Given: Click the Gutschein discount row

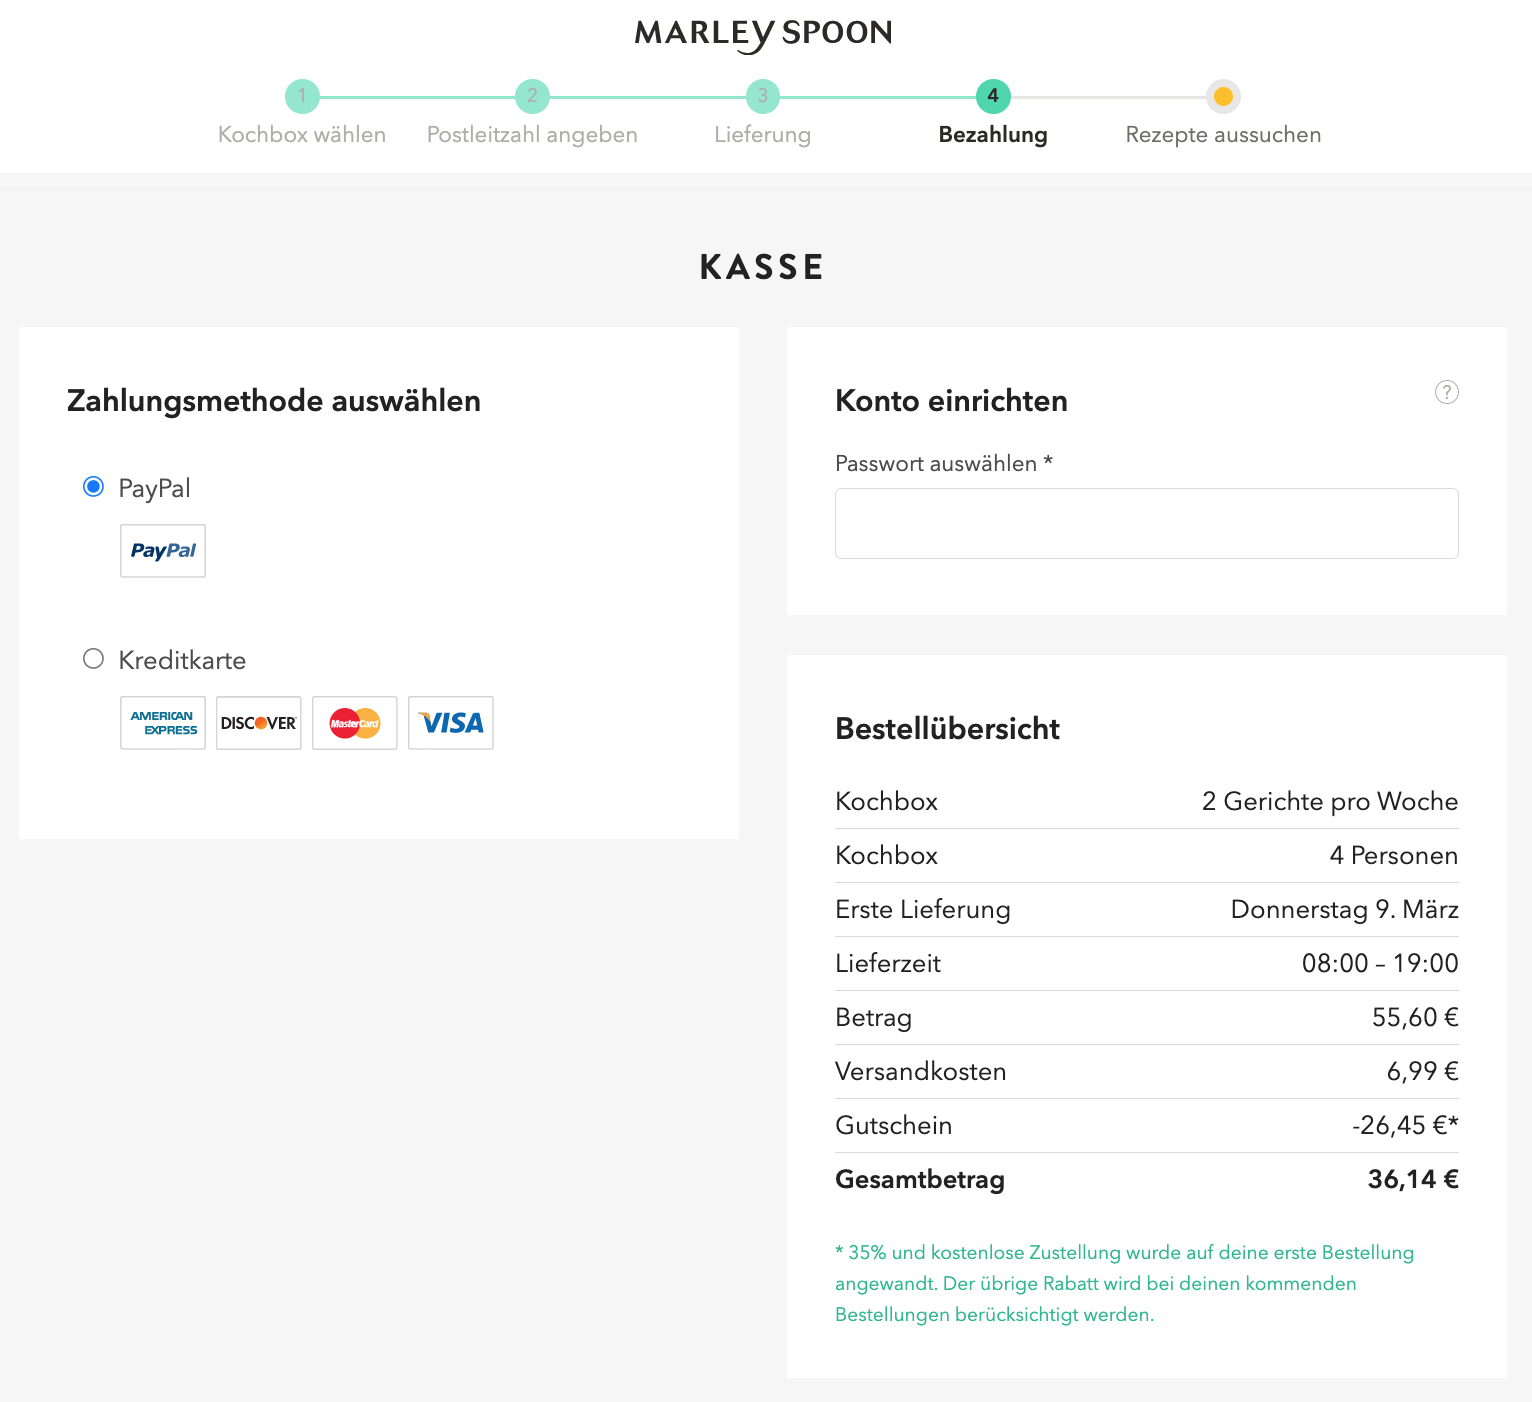Looking at the screenshot, I should (1146, 1125).
